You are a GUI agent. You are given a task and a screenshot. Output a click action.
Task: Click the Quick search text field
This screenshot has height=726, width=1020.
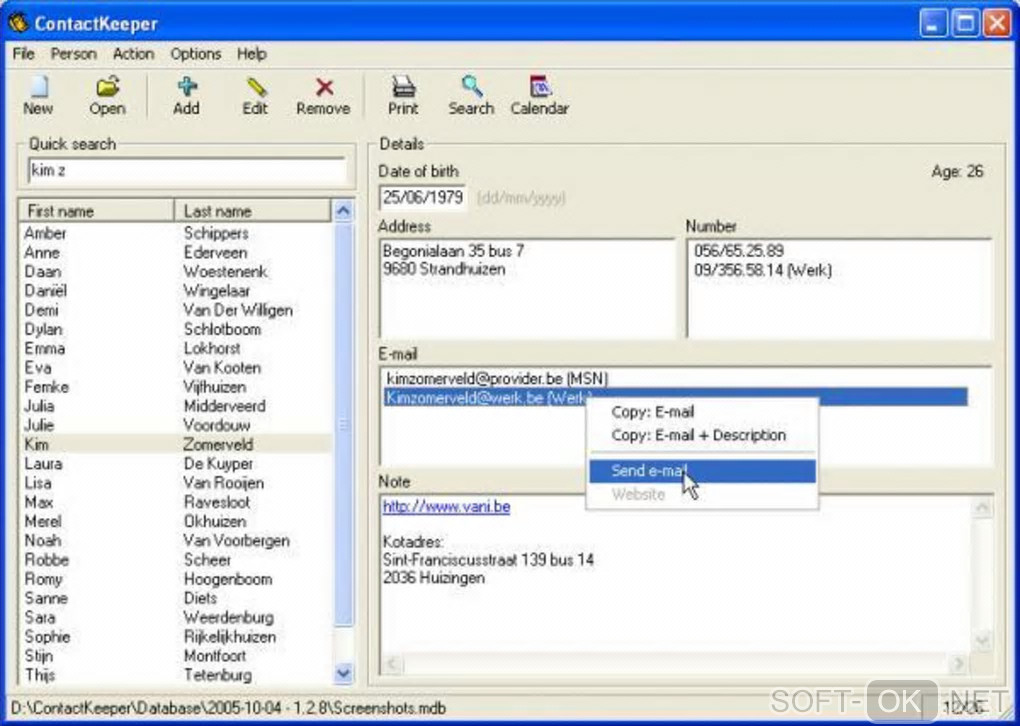(x=186, y=171)
